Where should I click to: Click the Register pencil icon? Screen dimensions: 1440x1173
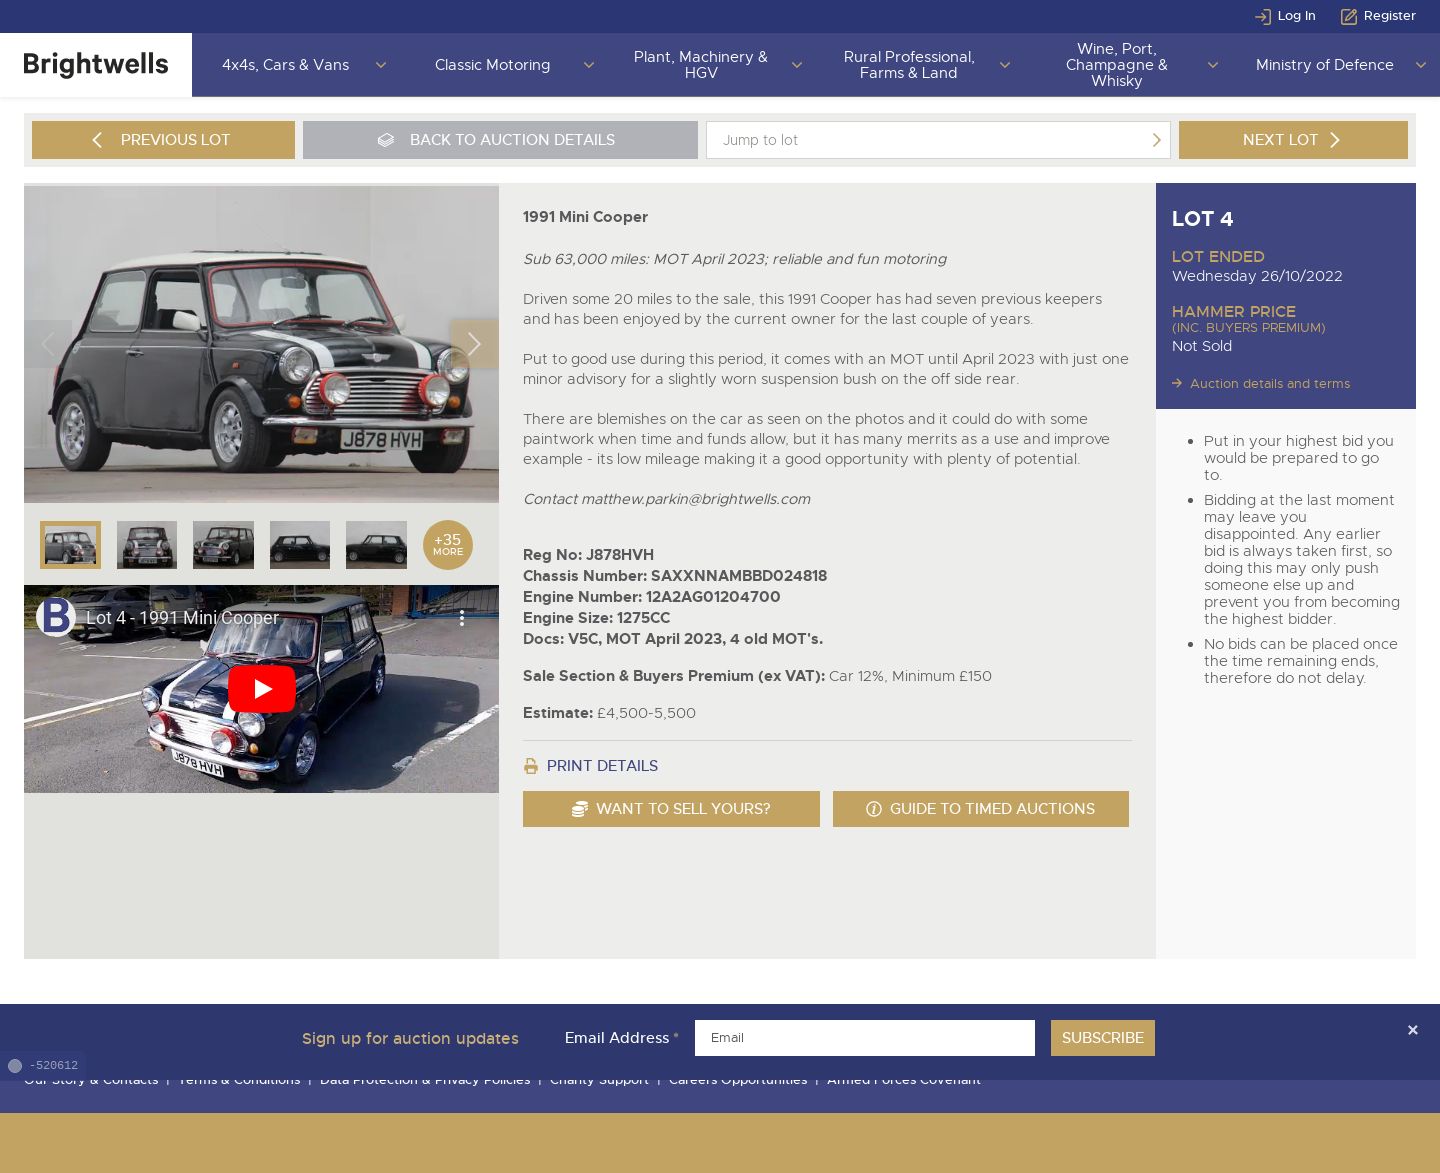click(1349, 16)
